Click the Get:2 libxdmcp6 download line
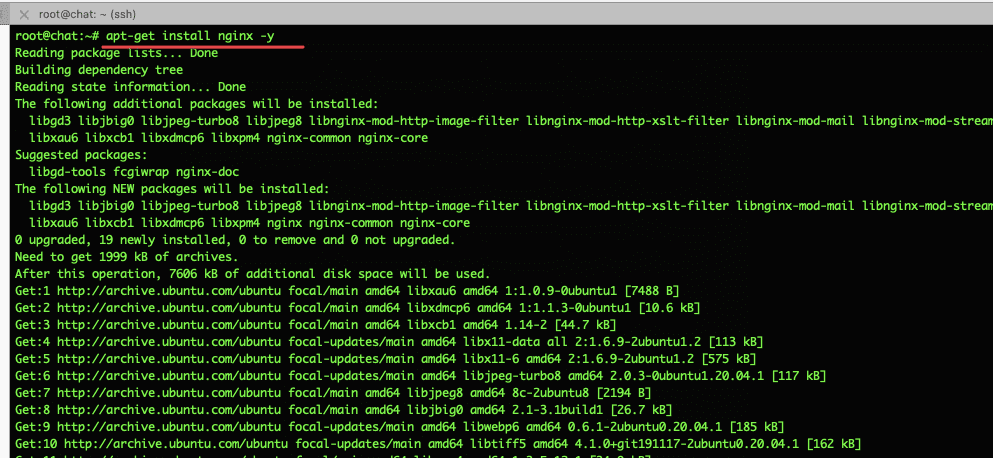This screenshot has width=993, height=458. 357,308
